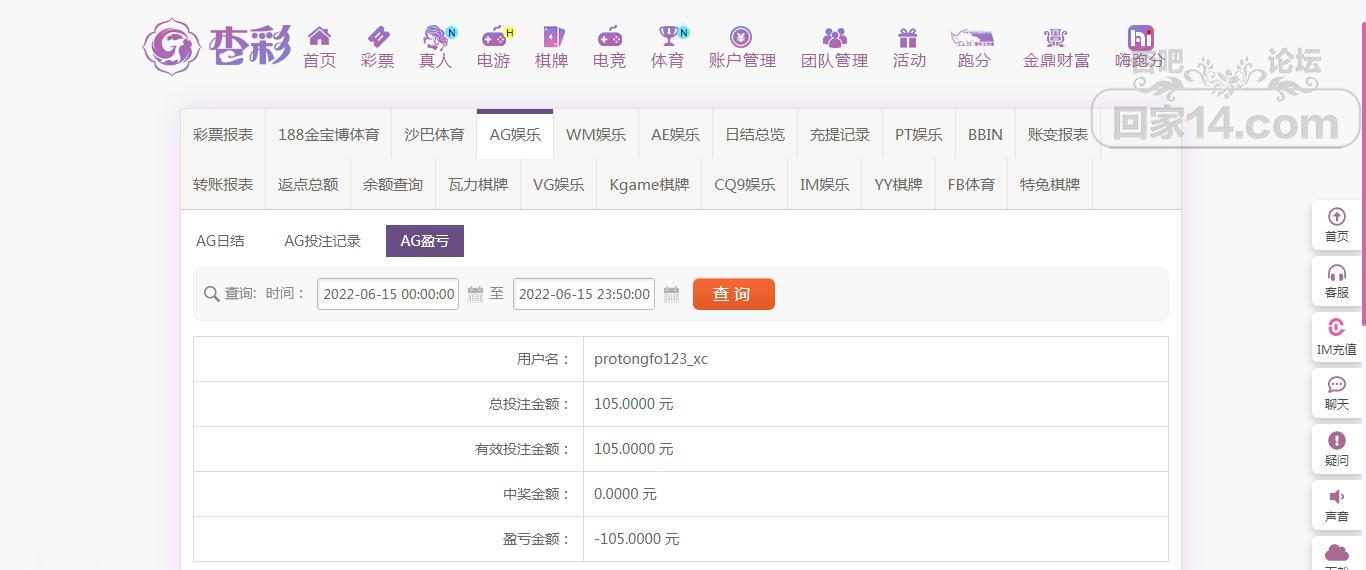Toggle 声音 speaker icon in sidebar
This screenshot has height=570, width=1366.
click(x=1337, y=496)
